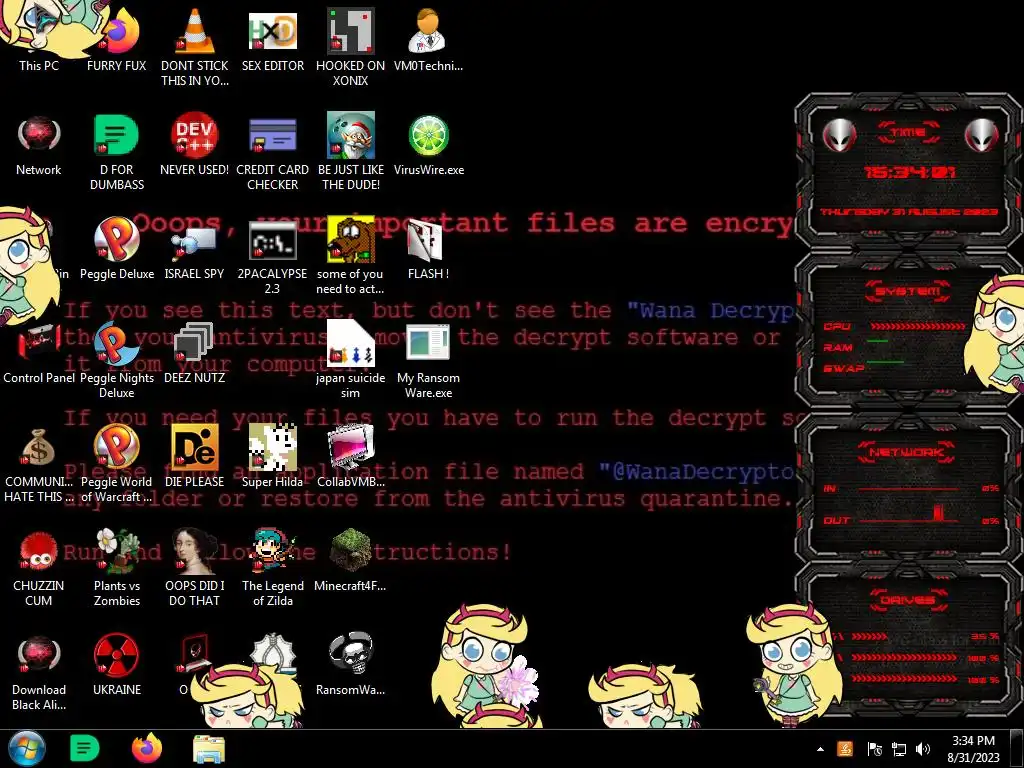Screen dimensions: 1024x768
Task: Show hidden tray icons arrow
Action: point(820,749)
